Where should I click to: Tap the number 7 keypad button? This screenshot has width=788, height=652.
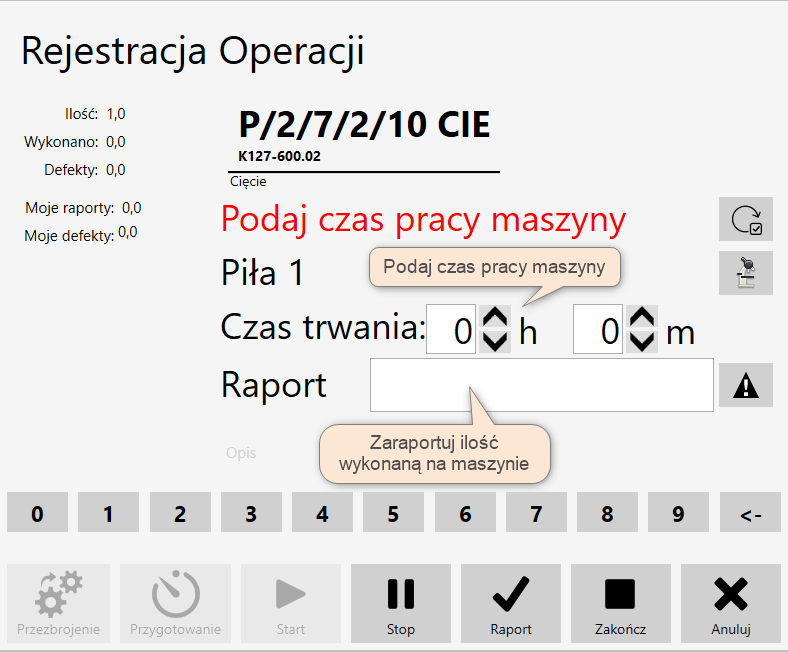[536, 514]
